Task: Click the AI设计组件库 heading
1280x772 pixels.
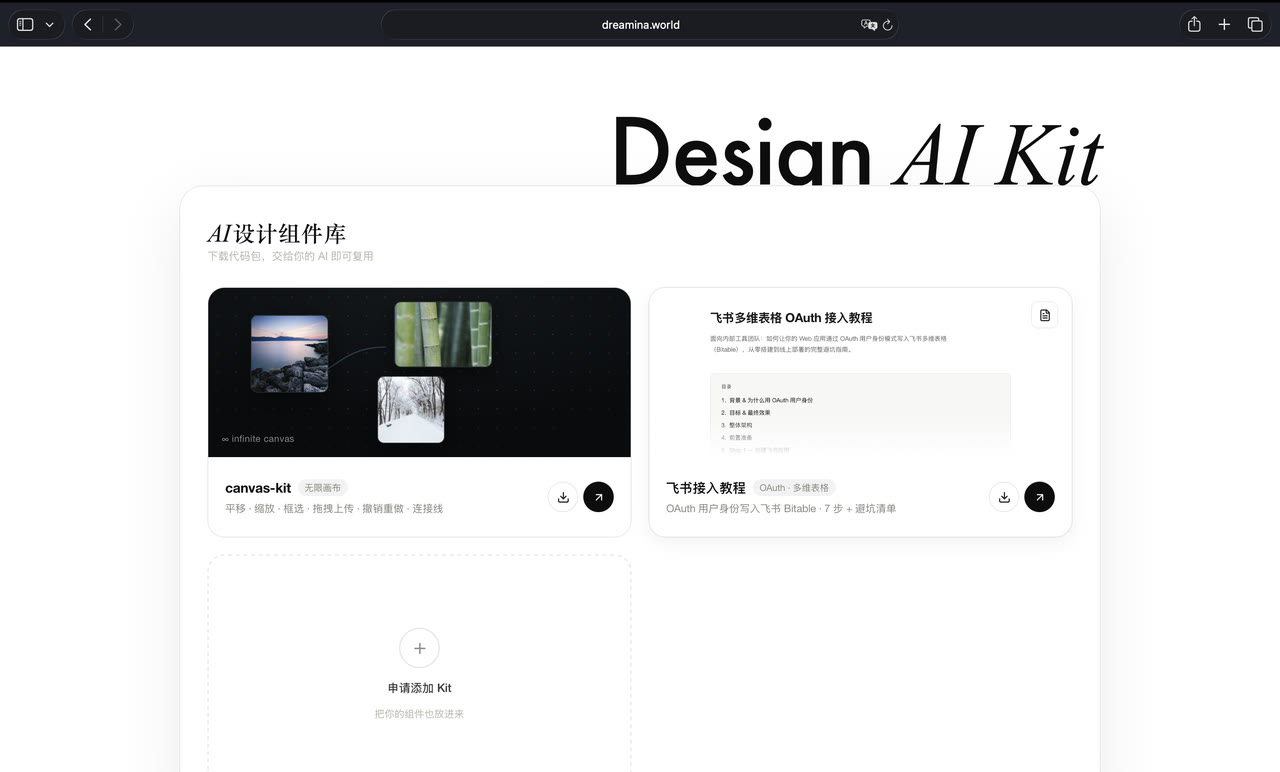Action: pyautogui.click(x=276, y=234)
